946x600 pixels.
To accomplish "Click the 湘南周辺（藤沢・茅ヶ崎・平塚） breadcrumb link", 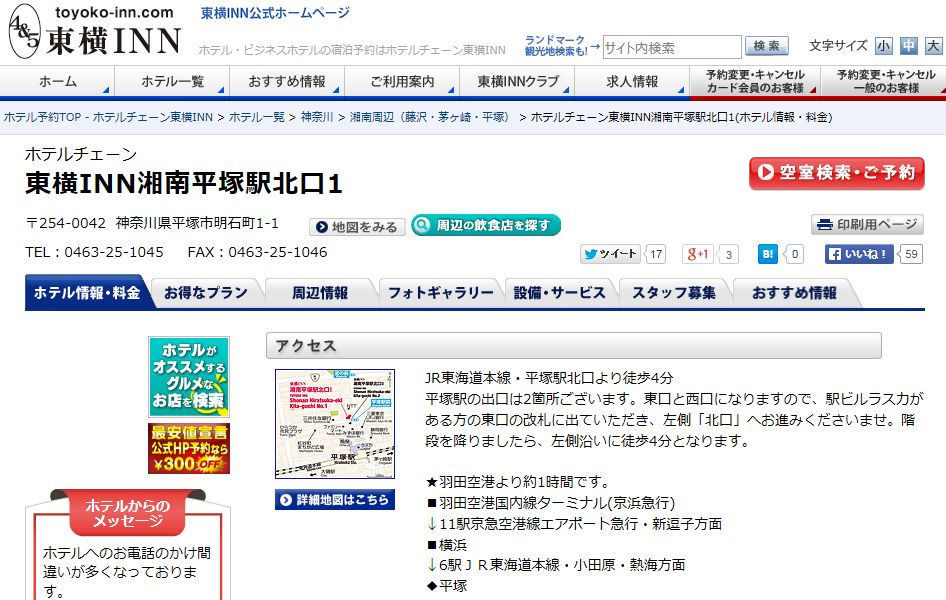I will (432, 117).
